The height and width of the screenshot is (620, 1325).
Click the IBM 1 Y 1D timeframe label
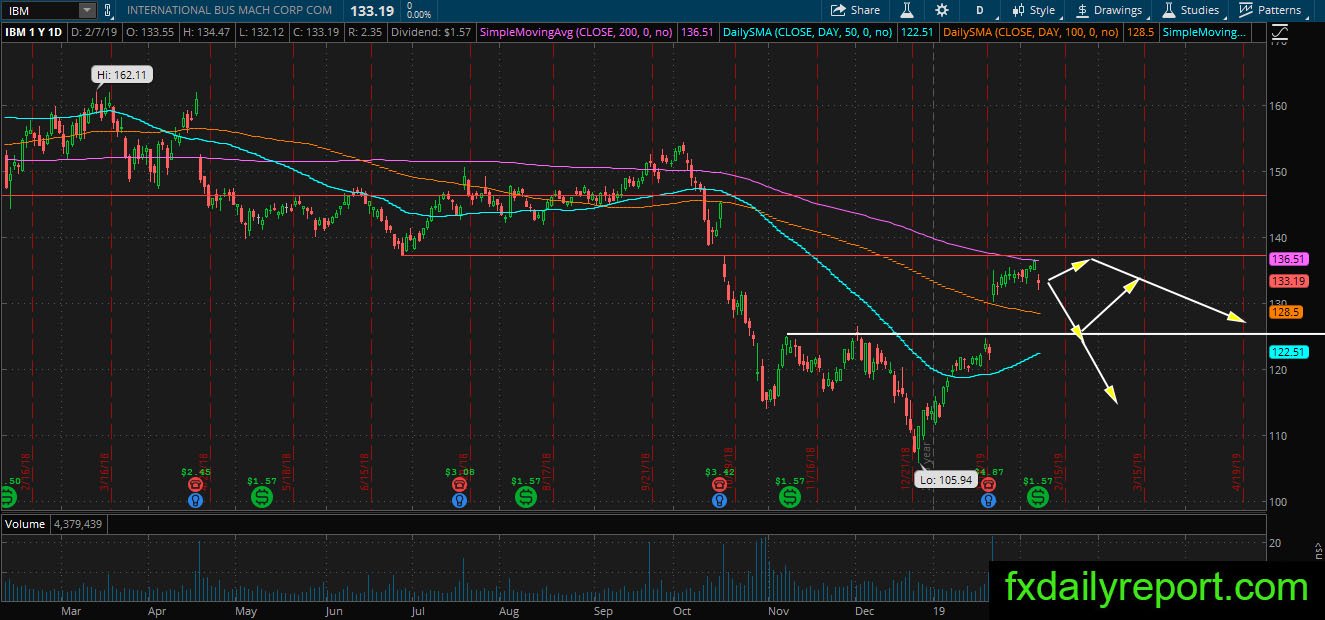(33, 32)
